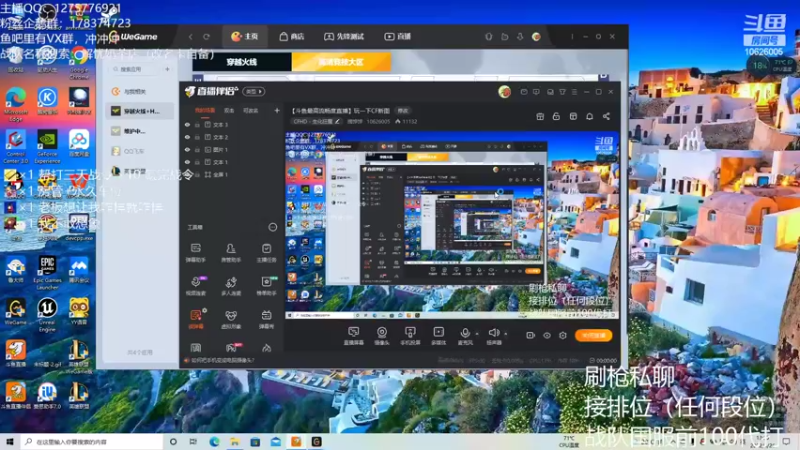Screen dimensions: 800x450
Task: Toggle lock on layer 文本 3
Action: [197, 124]
